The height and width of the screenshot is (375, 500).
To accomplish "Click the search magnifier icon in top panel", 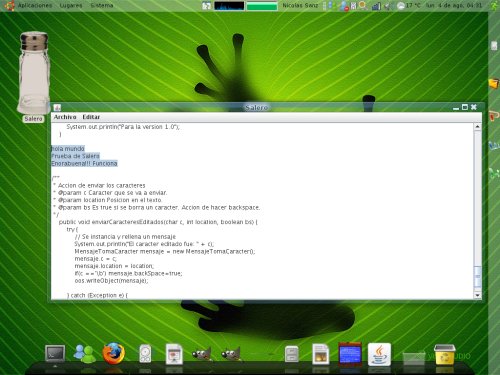I will (363, 6).
